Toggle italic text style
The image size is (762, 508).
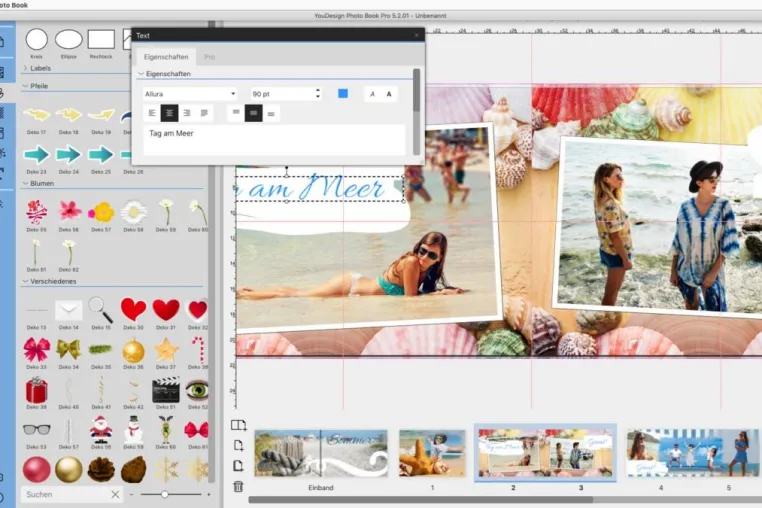pyautogui.click(x=372, y=94)
